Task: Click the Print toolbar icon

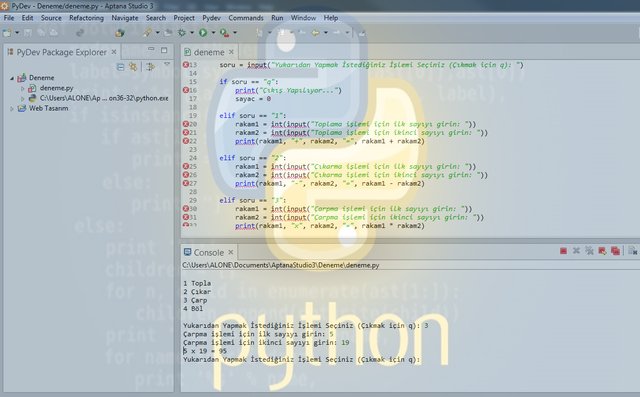Action: [x=53, y=33]
